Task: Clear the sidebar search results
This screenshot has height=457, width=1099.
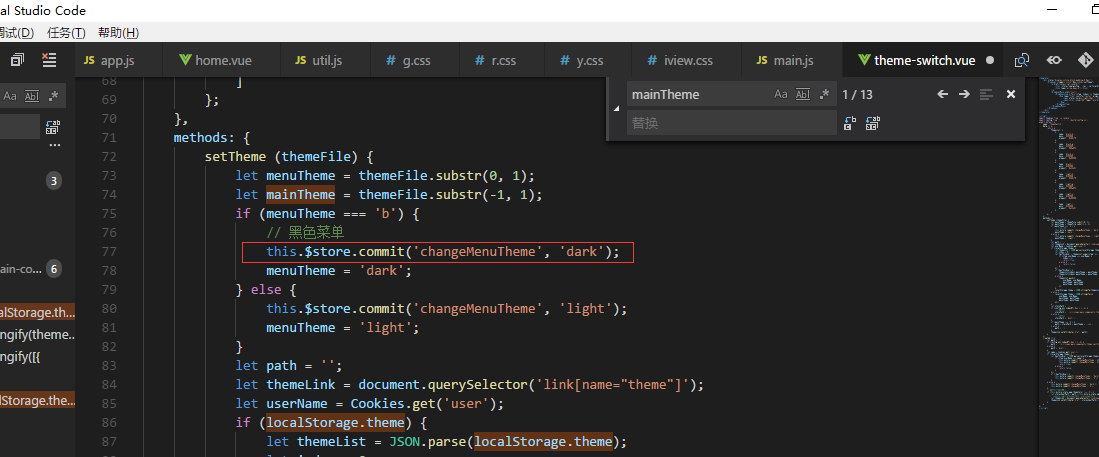Action: [x=48, y=60]
